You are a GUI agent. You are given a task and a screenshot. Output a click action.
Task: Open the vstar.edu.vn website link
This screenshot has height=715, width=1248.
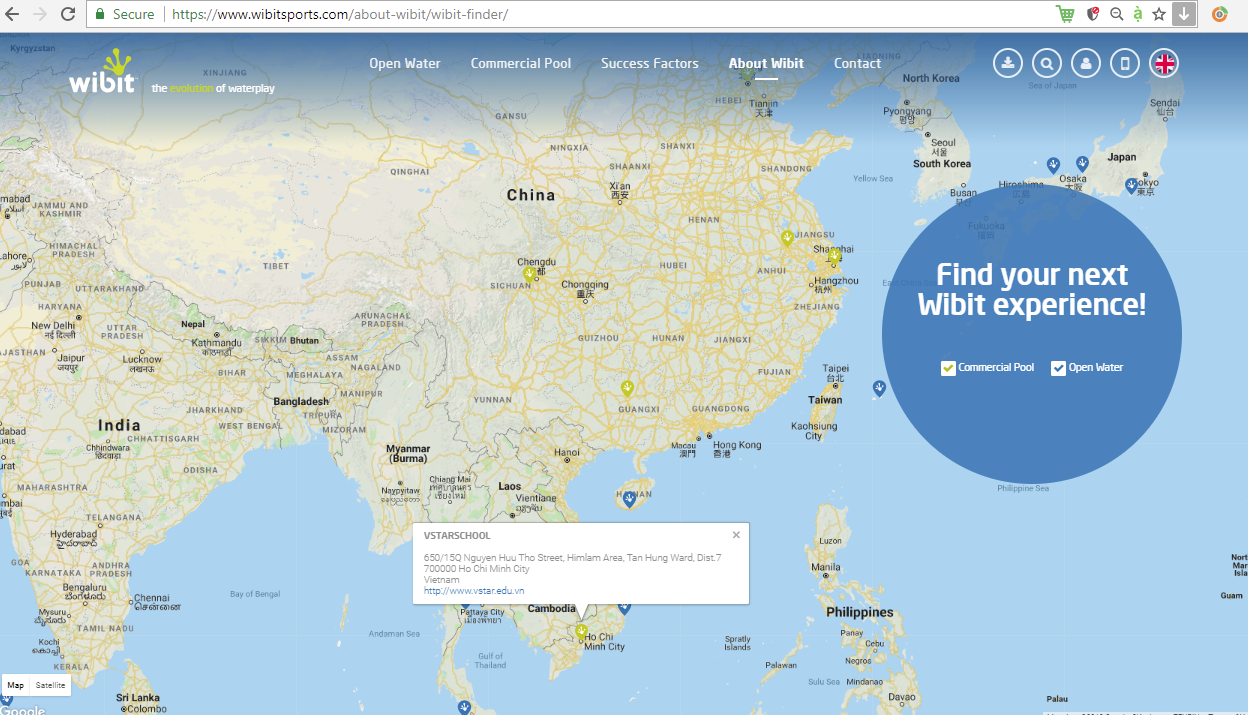[474, 591]
